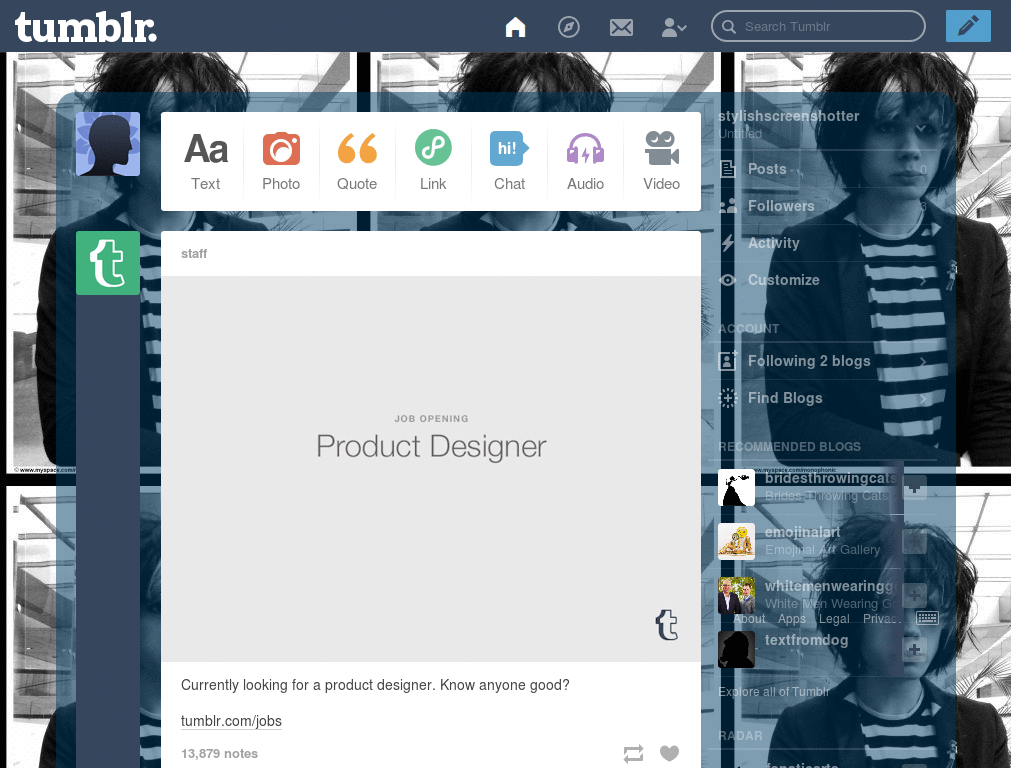Viewport: 1024px width, 768px height.
Task: Create a new Link post
Action: [433, 161]
